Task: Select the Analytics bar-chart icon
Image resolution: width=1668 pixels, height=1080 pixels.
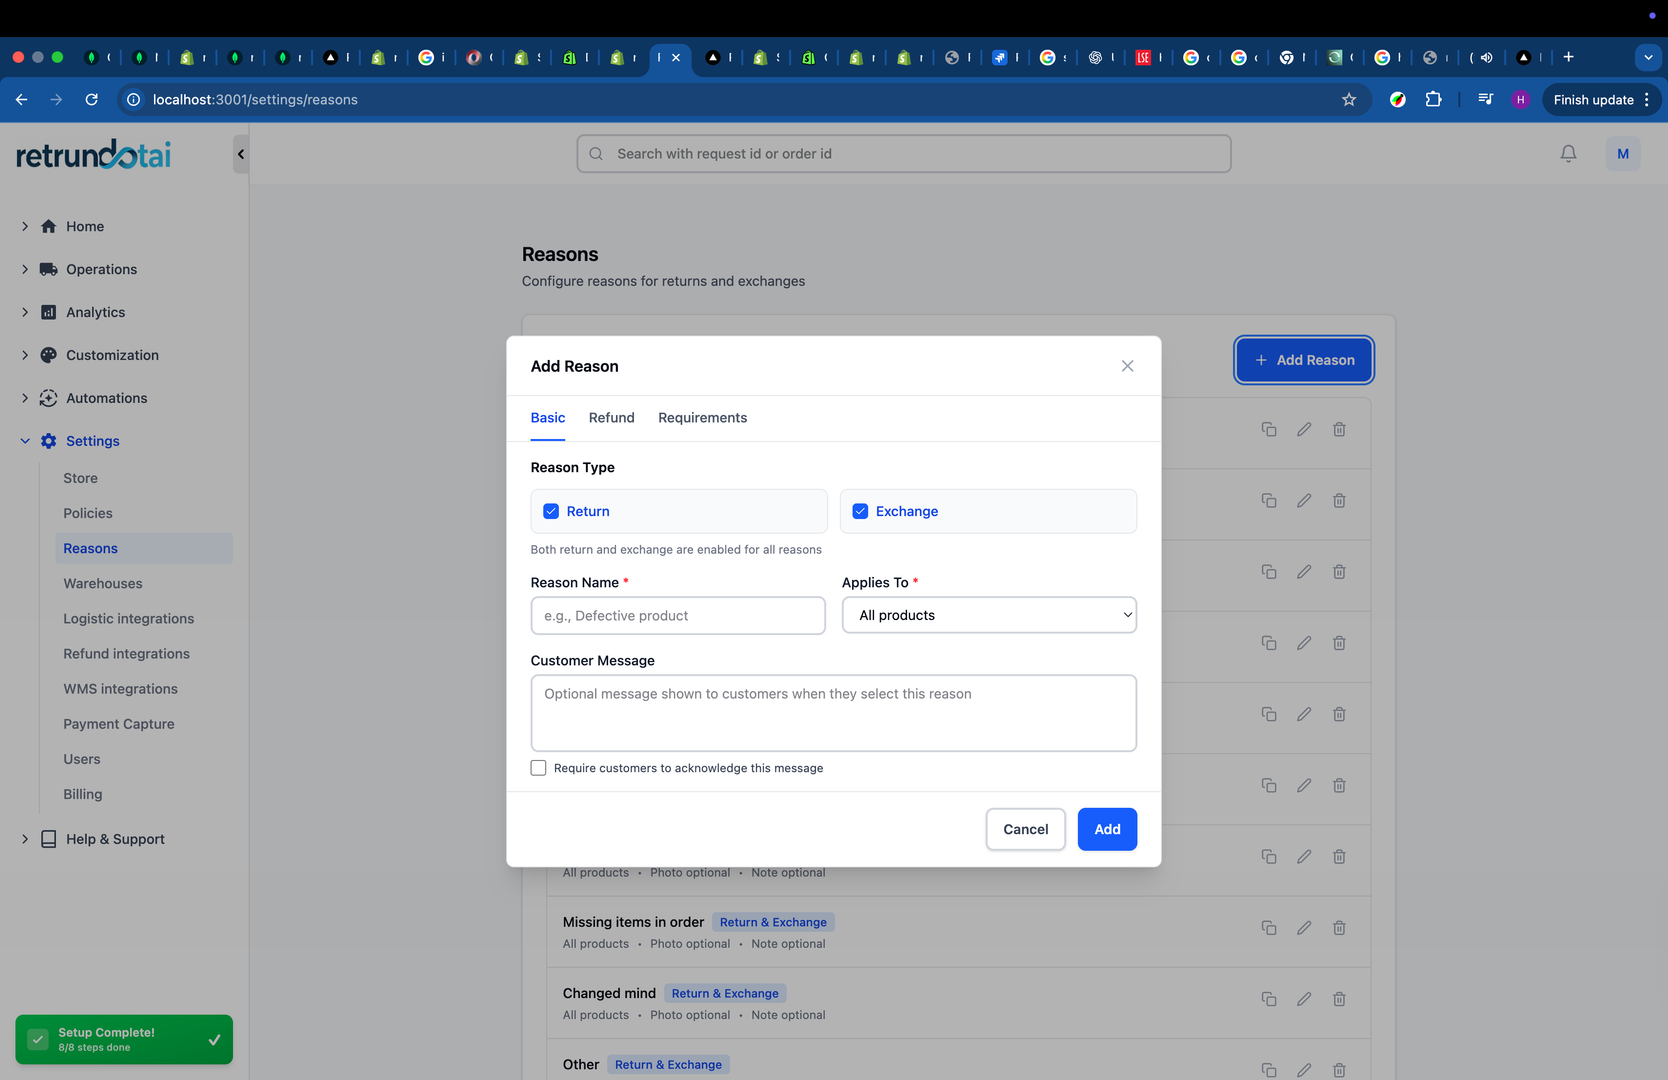Action: coord(49,312)
